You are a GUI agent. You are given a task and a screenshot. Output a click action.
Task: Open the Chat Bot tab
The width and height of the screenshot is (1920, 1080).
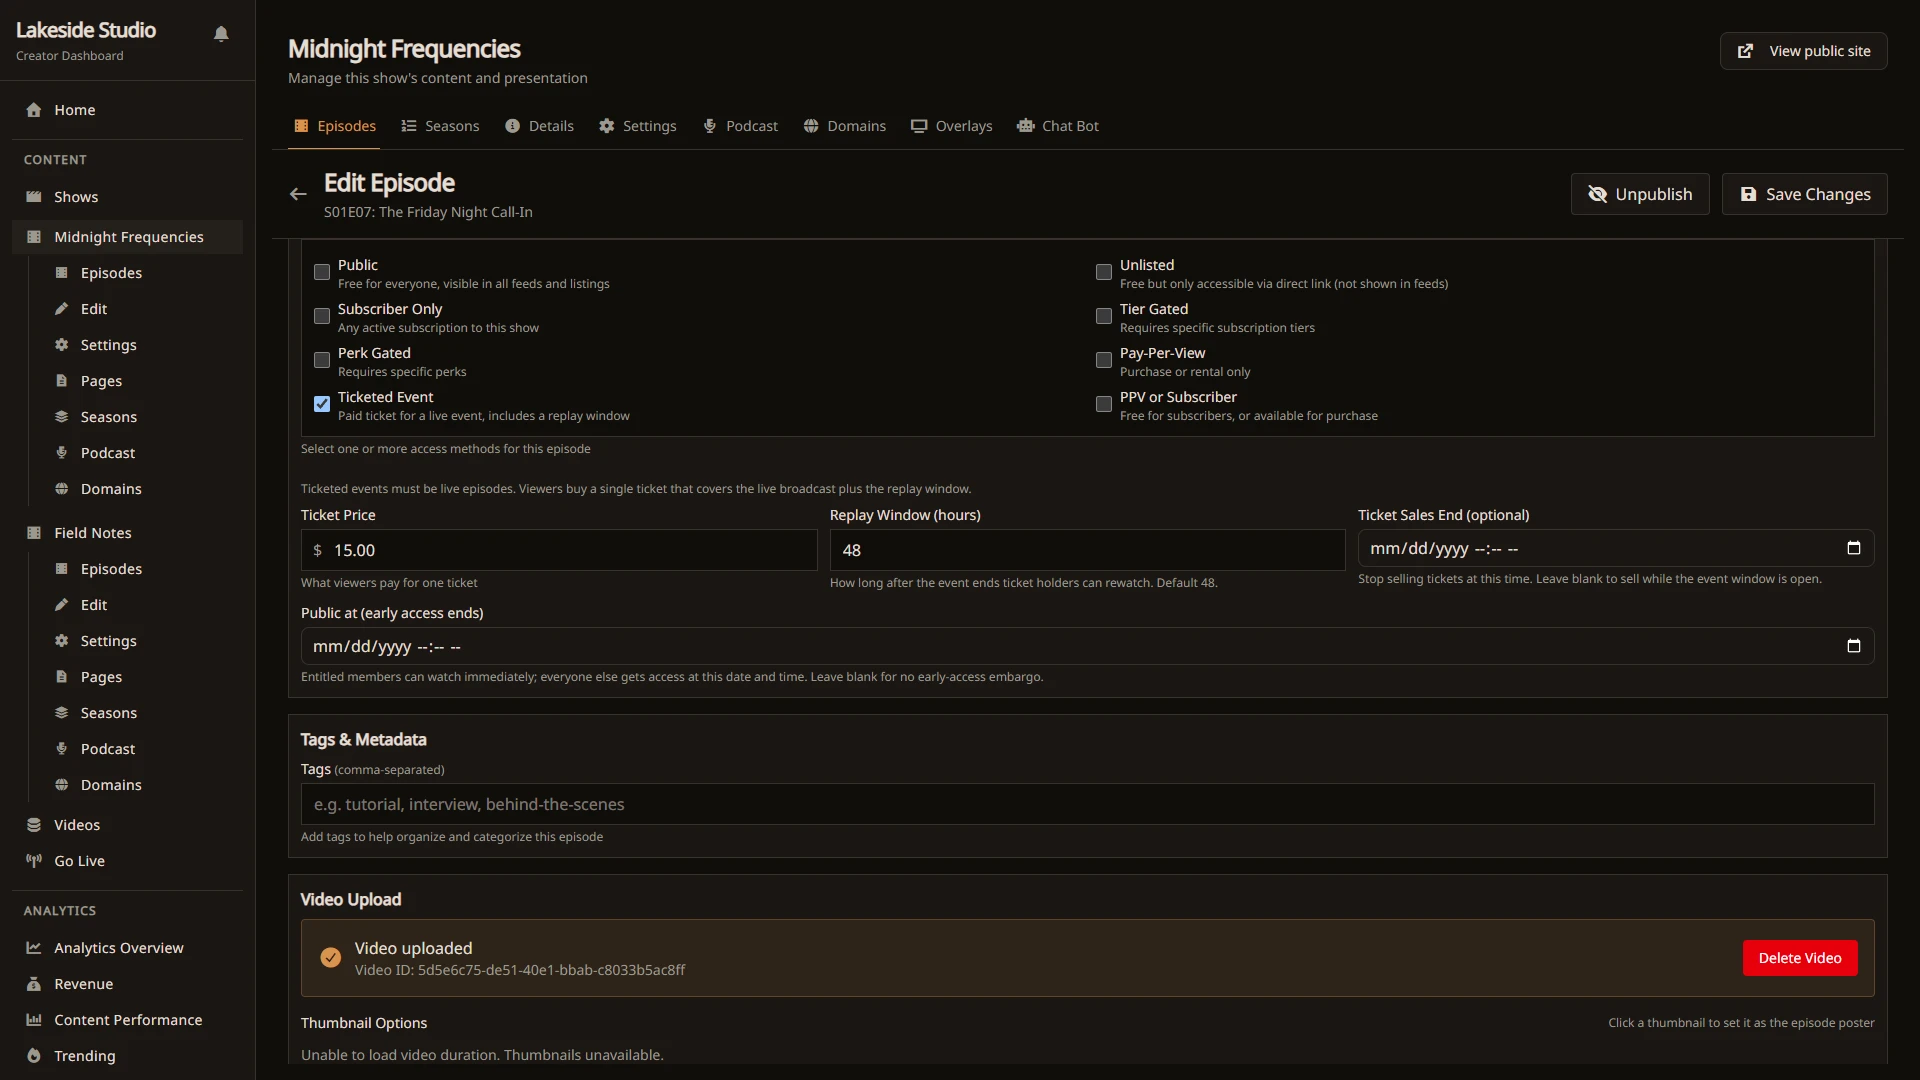pyautogui.click(x=1058, y=126)
